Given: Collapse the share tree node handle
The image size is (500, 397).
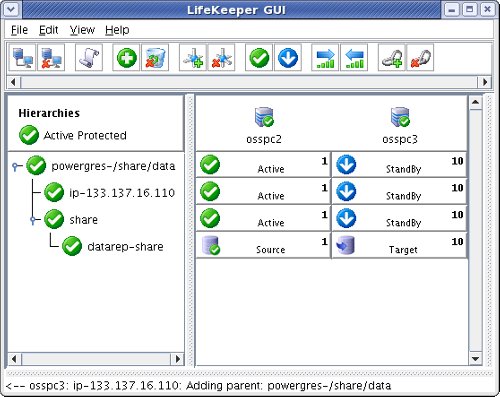Looking at the screenshot, I should point(33,220).
